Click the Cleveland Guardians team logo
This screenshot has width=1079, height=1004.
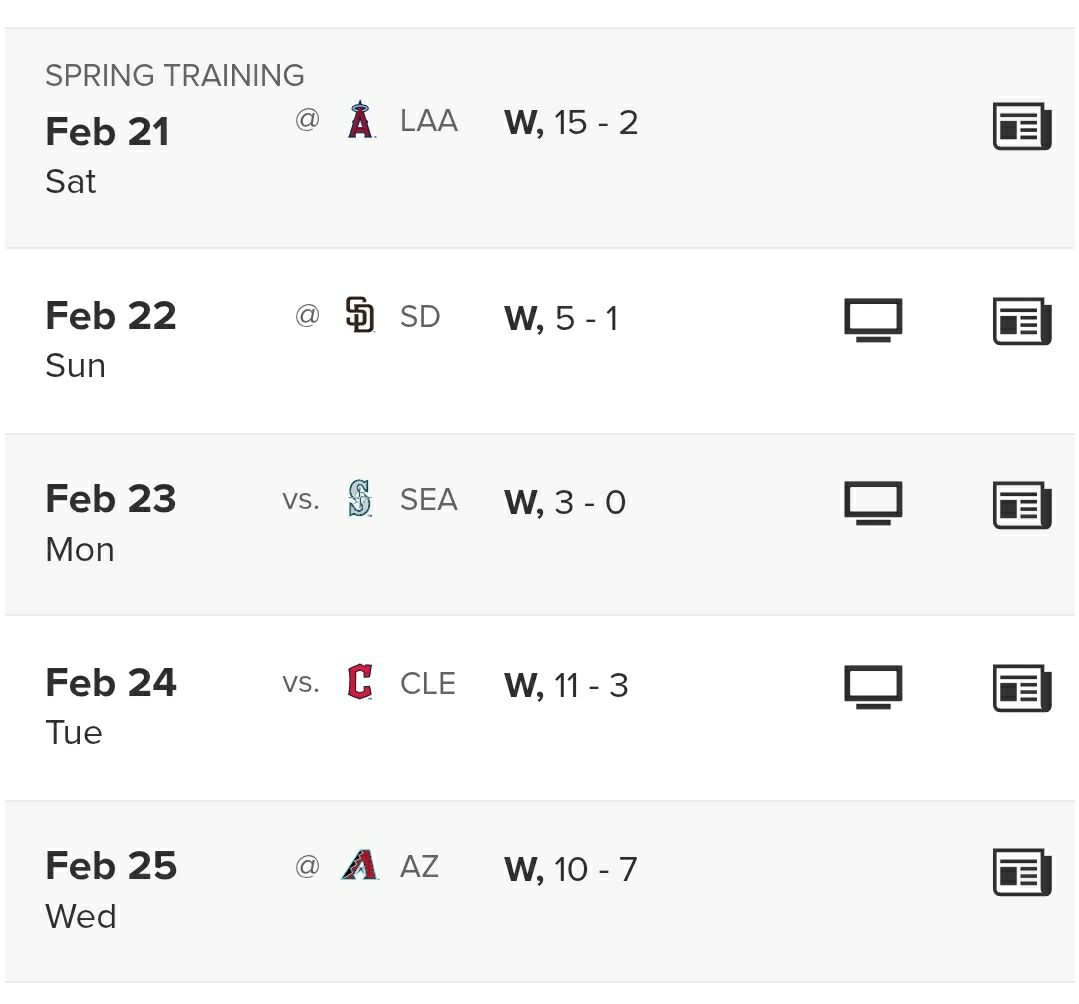tap(359, 683)
